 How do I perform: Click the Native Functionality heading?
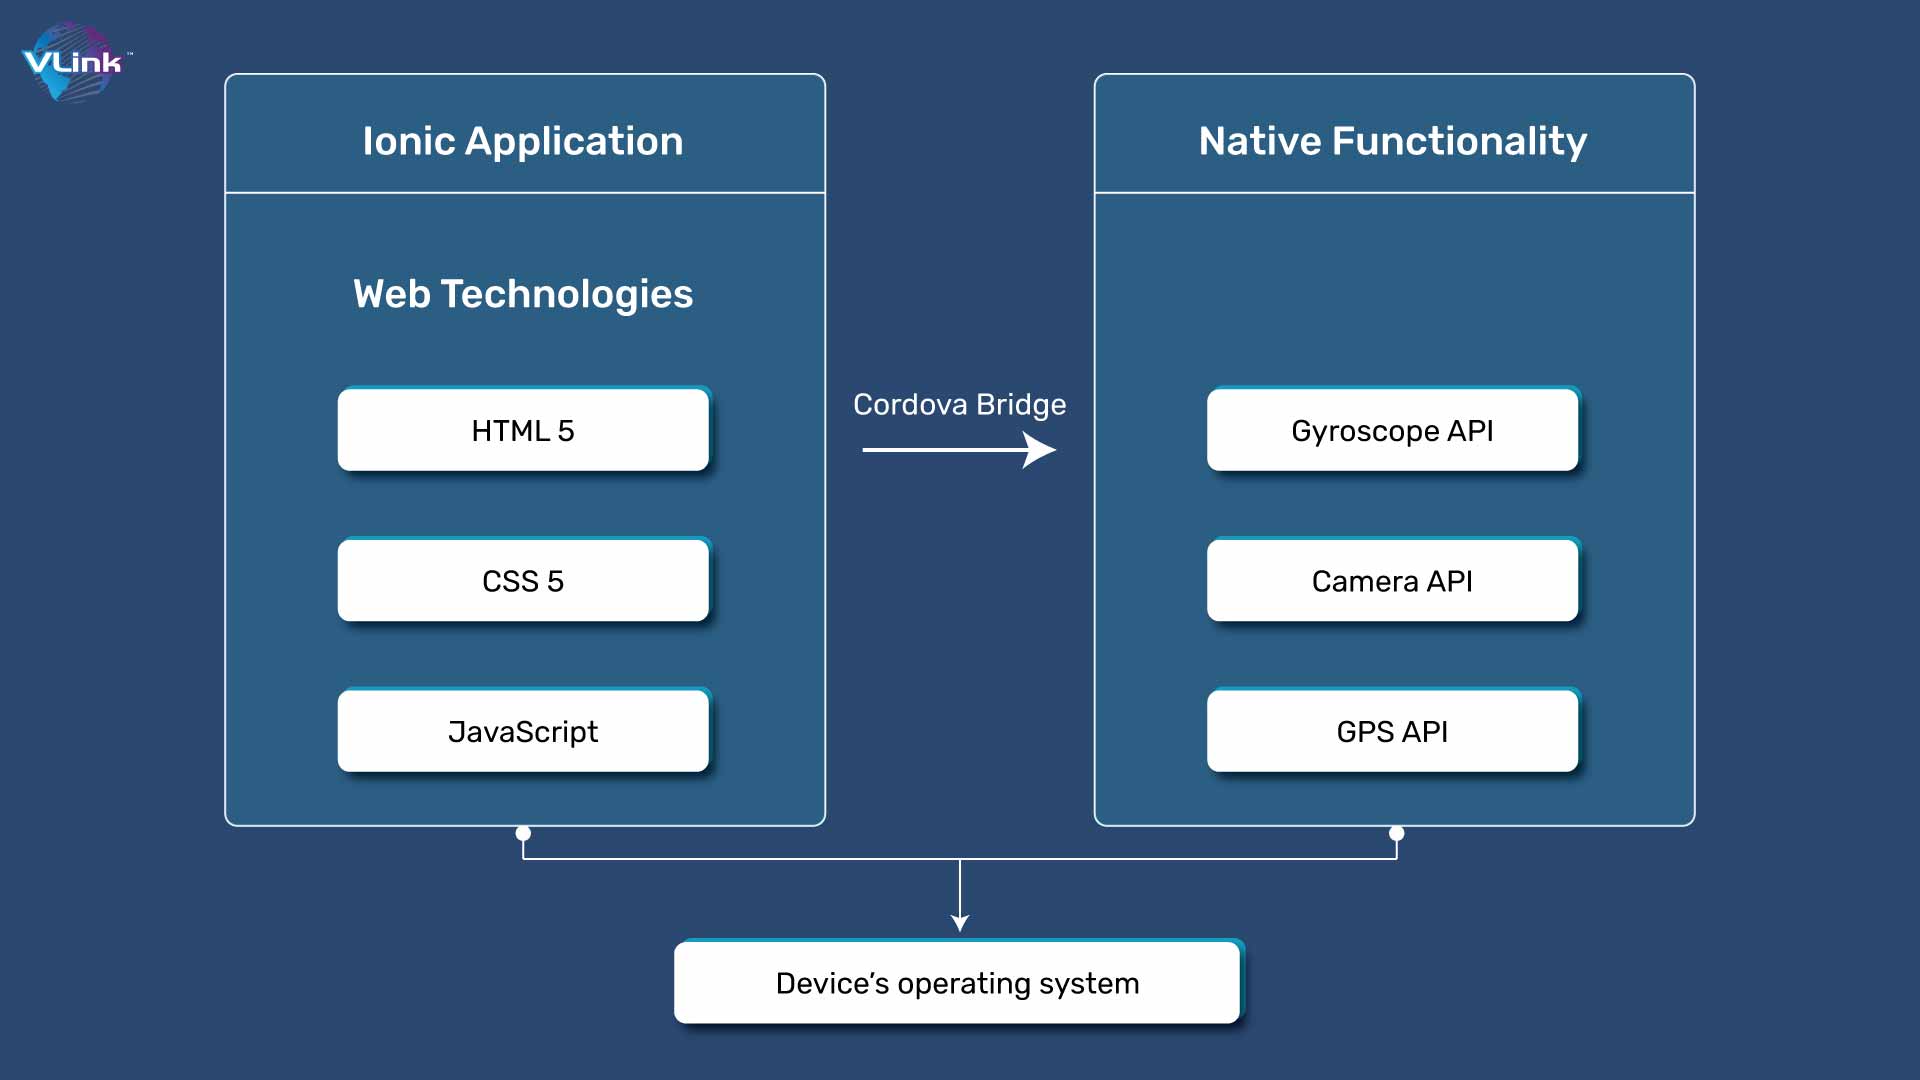(x=1392, y=141)
